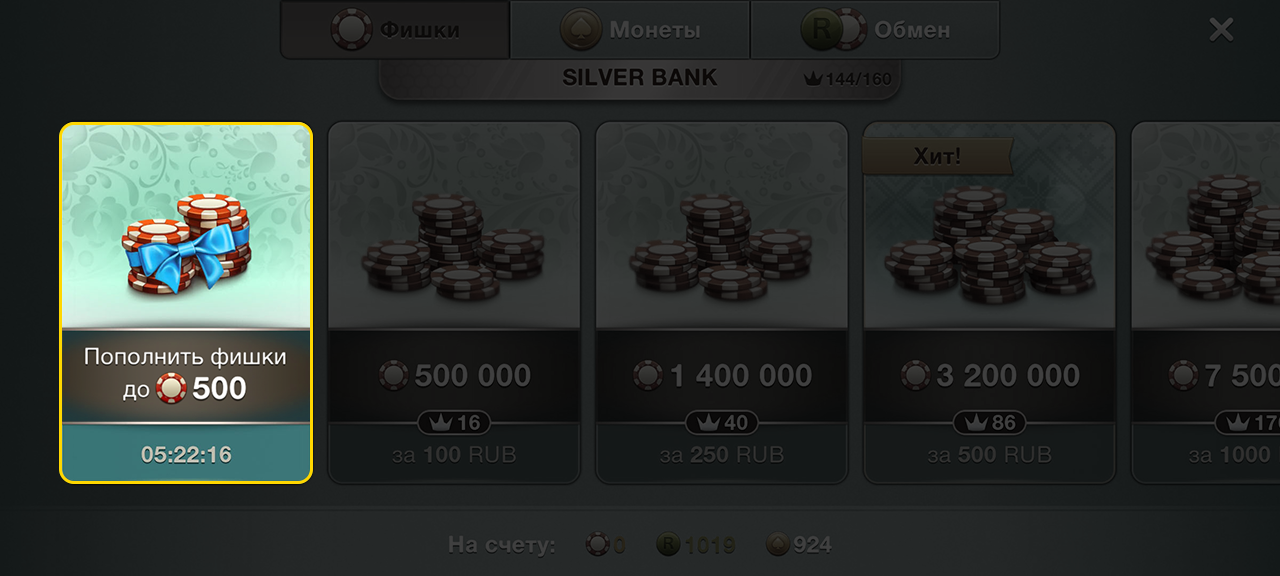Click the crown 86 points badge
The image size is (1280, 576).
(990, 423)
